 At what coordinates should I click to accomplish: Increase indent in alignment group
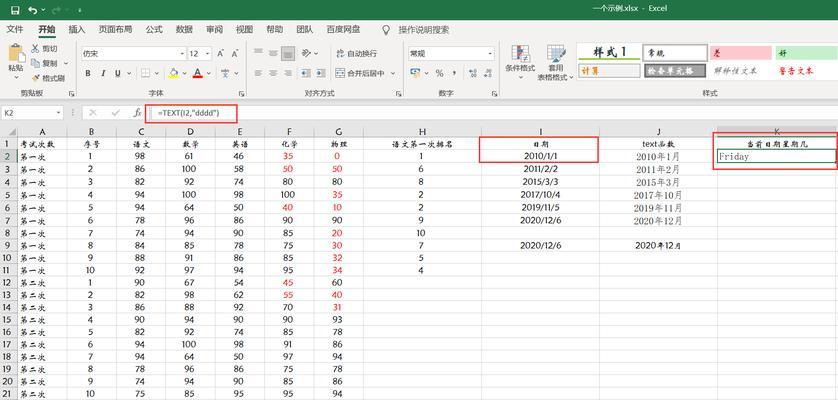click(320, 73)
